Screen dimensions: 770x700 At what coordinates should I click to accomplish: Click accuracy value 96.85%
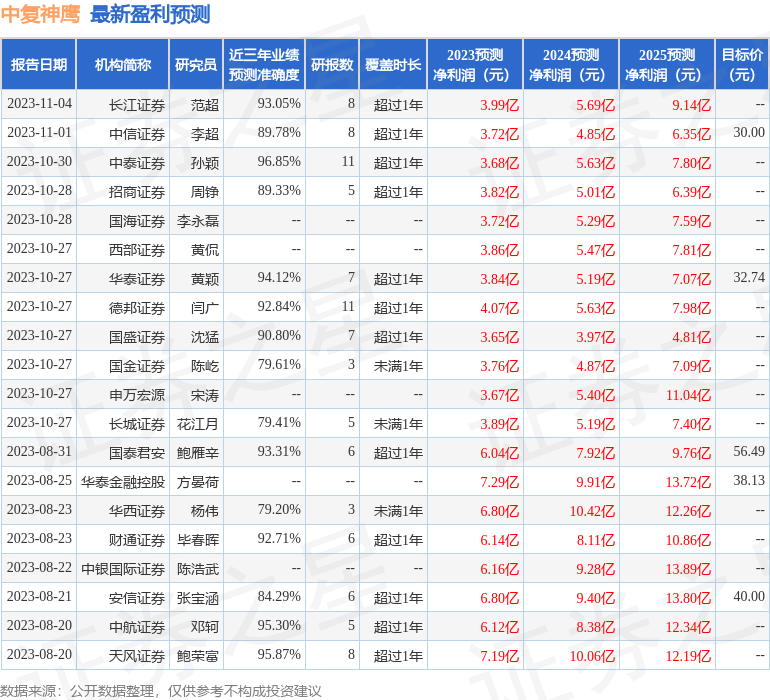pos(279,162)
